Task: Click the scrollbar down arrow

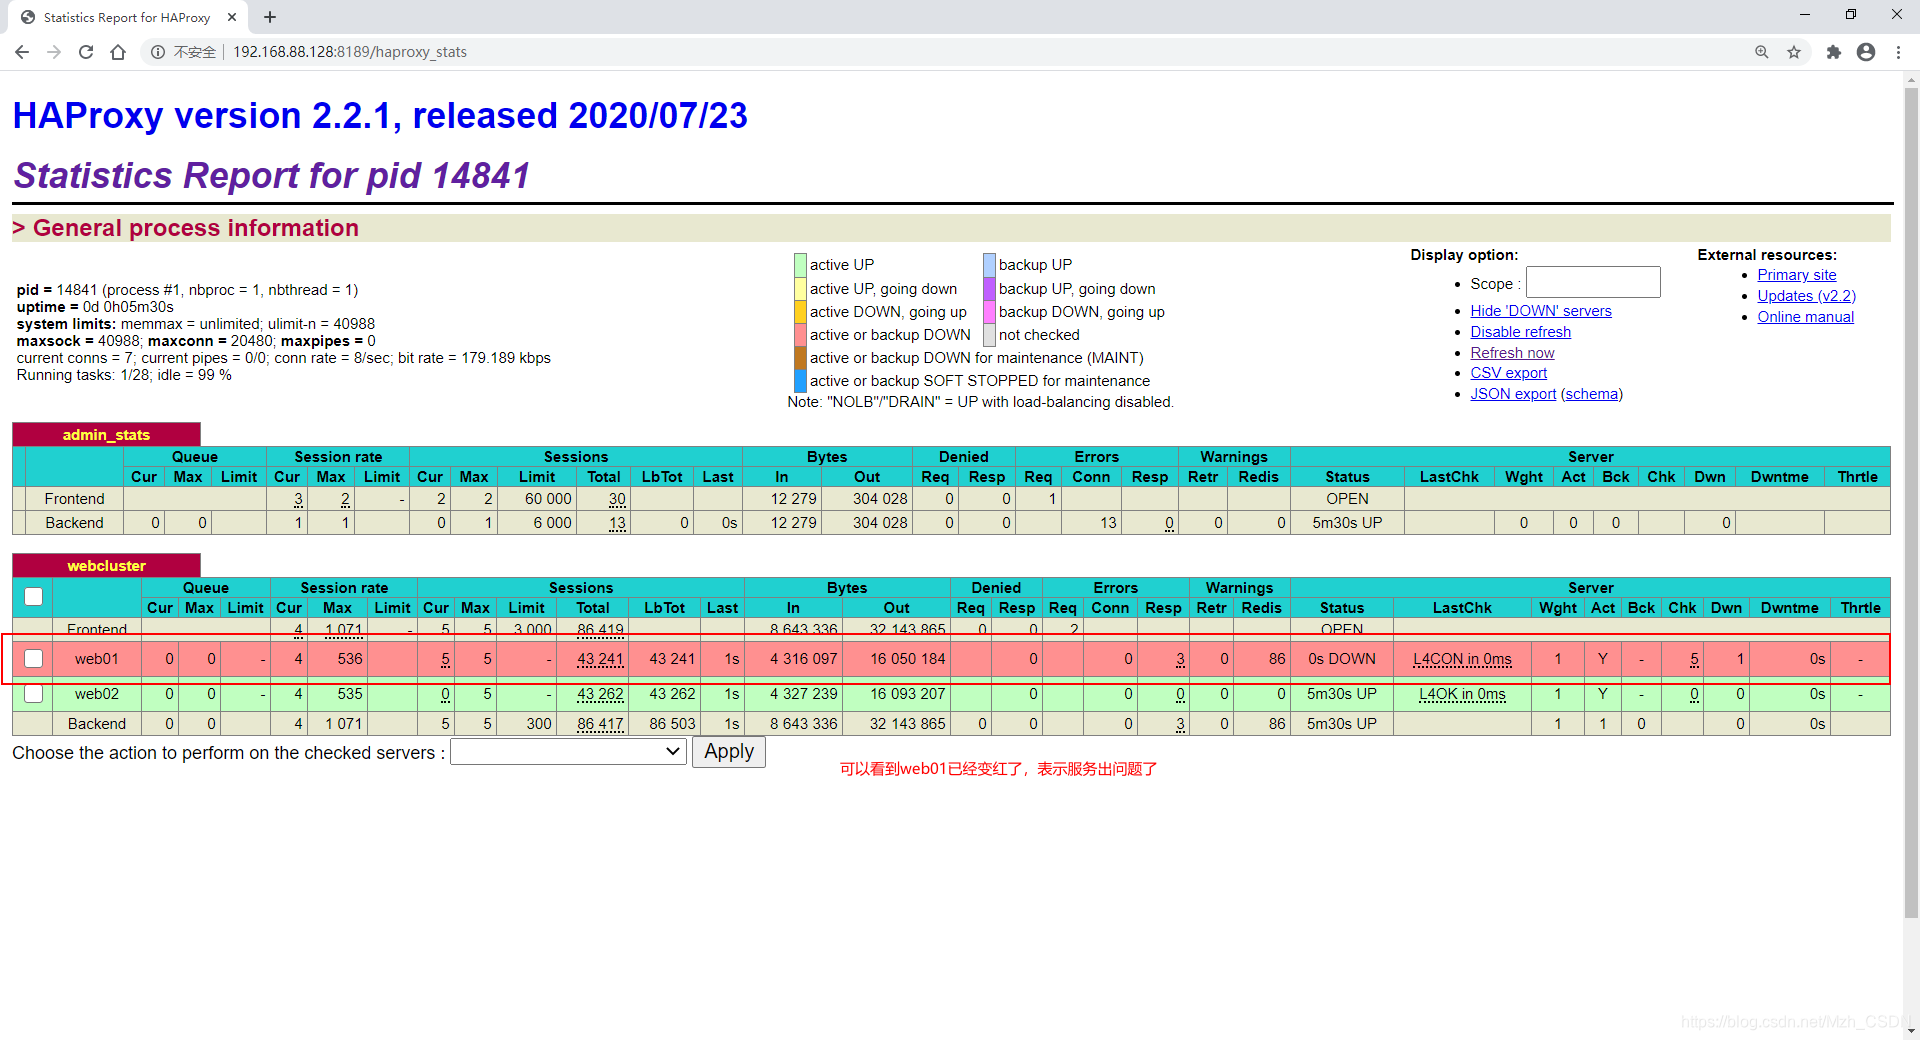Action: coord(1911,1031)
